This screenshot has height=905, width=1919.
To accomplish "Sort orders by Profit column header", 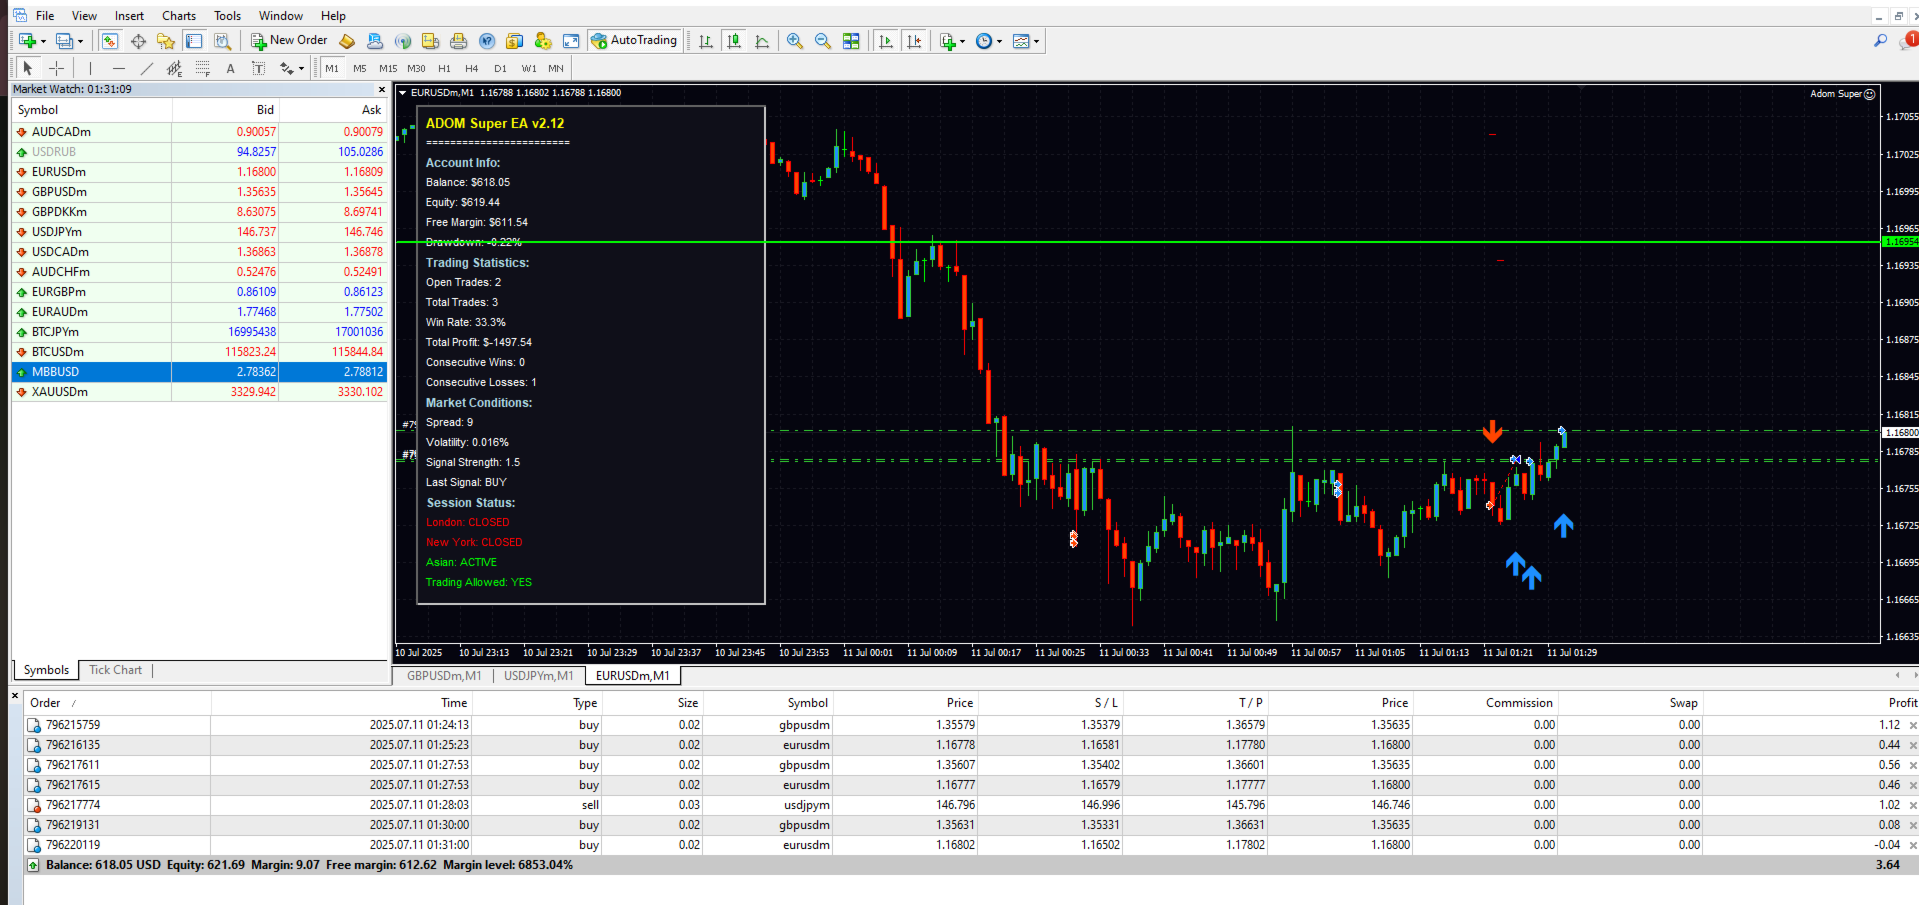I will coord(1902,703).
